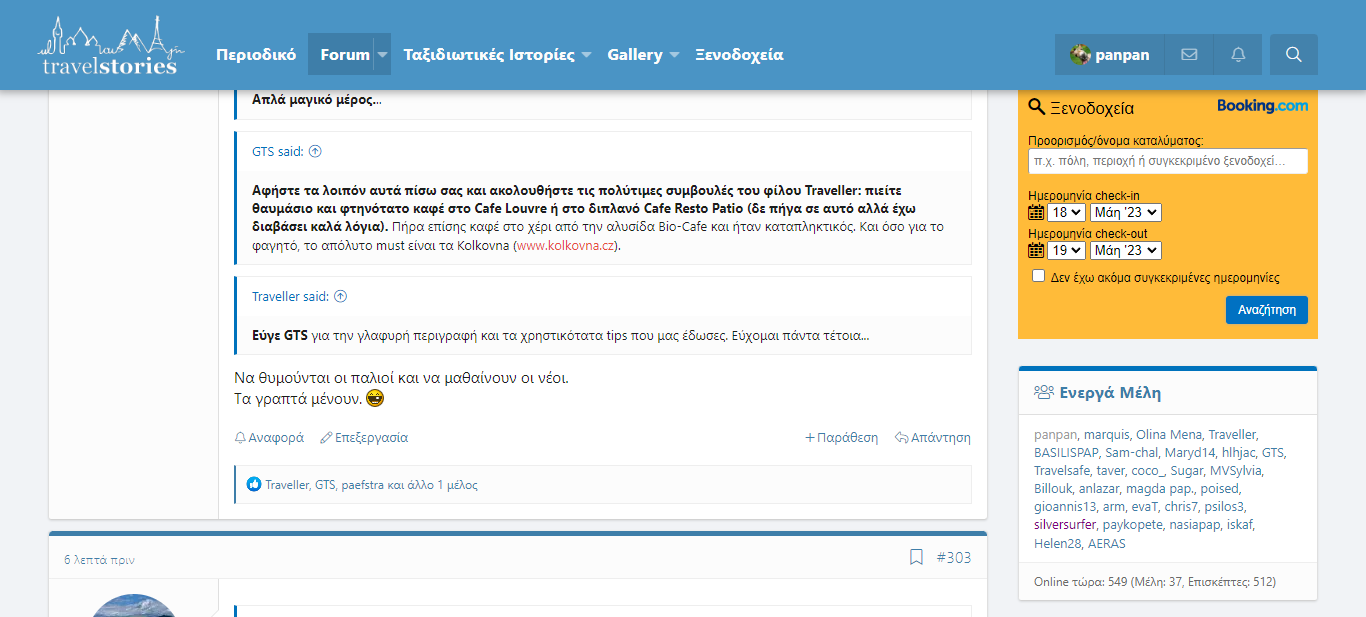Click the search magnifier icon in header

pyautogui.click(x=1293, y=55)
